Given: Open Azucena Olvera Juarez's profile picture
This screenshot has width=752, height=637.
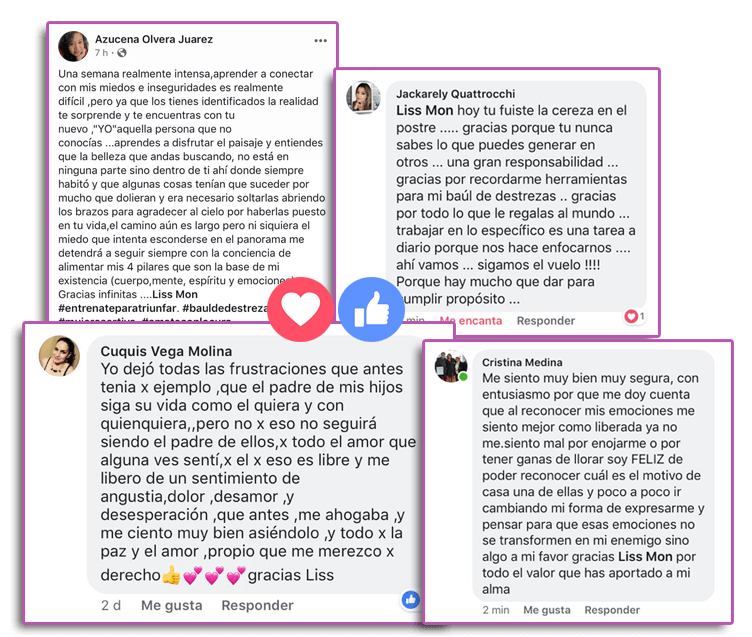Looking at the screenshot, I should pyautogui.click(x=73, y=46).
